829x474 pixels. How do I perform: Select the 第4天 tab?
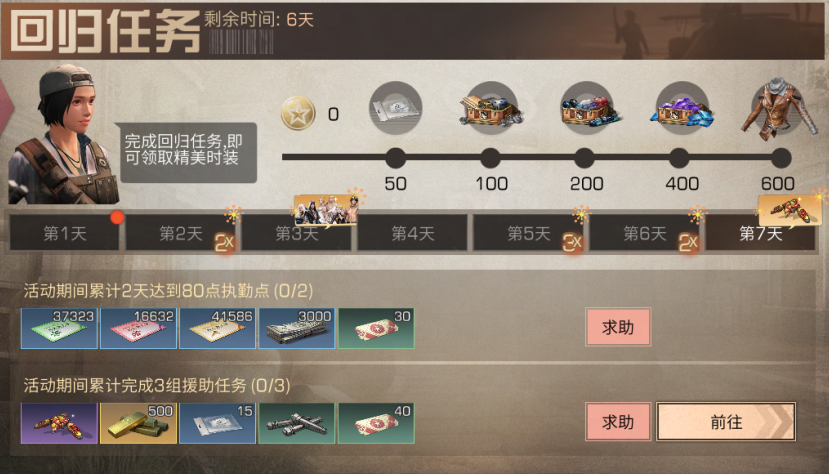pyautogui.click(x=413, y=233)
